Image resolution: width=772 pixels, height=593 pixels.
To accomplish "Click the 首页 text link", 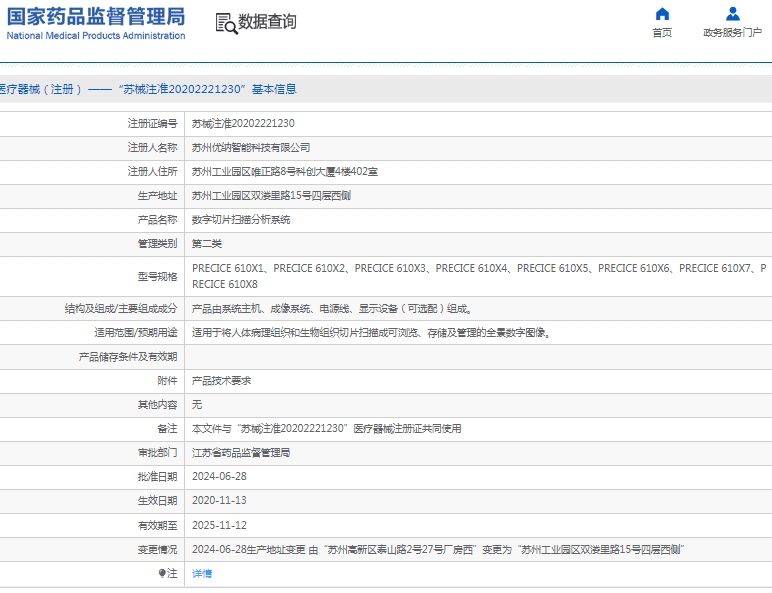I will (x=662, y=33).
